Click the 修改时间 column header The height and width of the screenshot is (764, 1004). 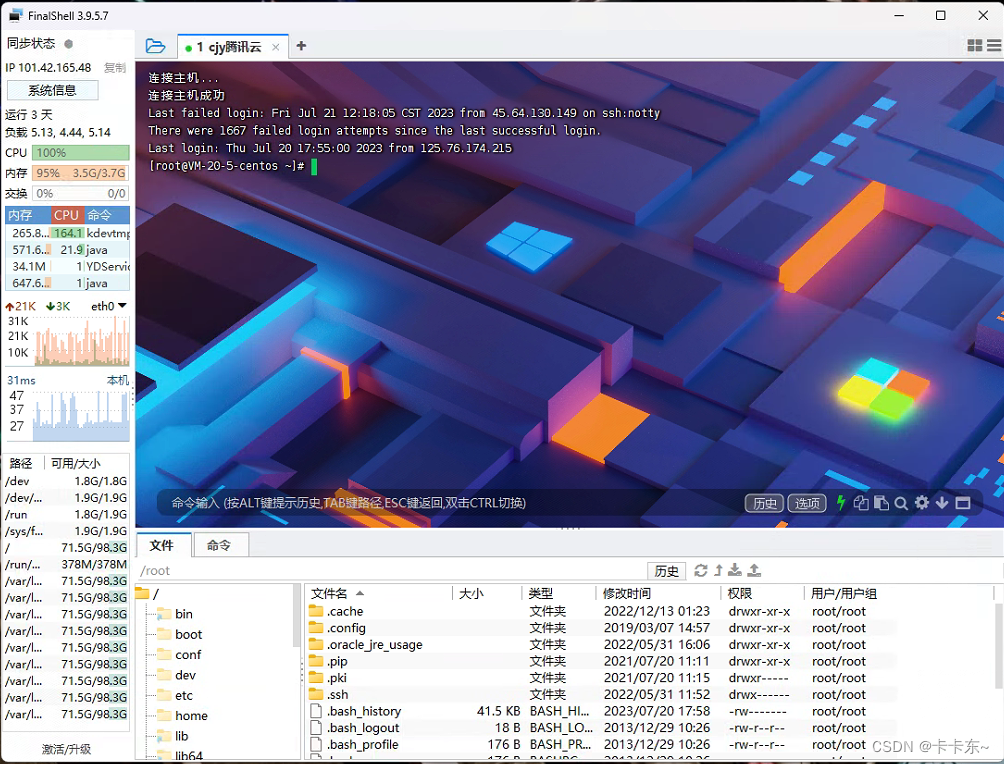point(658,593)
